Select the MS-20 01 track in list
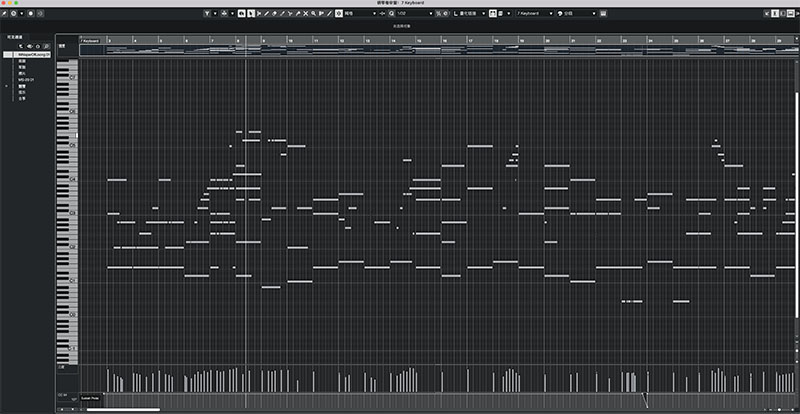The width and height of the screenshot is (800, 414). point(26,80)
